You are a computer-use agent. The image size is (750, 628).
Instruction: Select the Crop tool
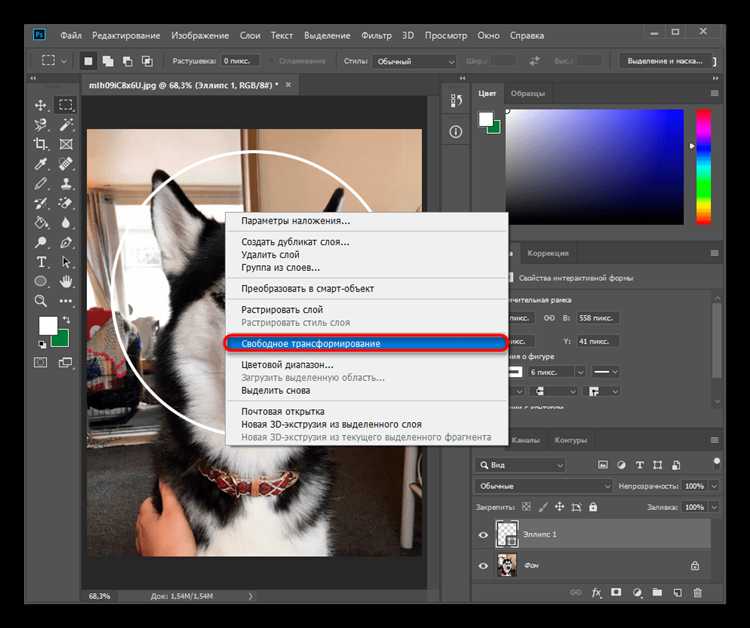[42, 145]
